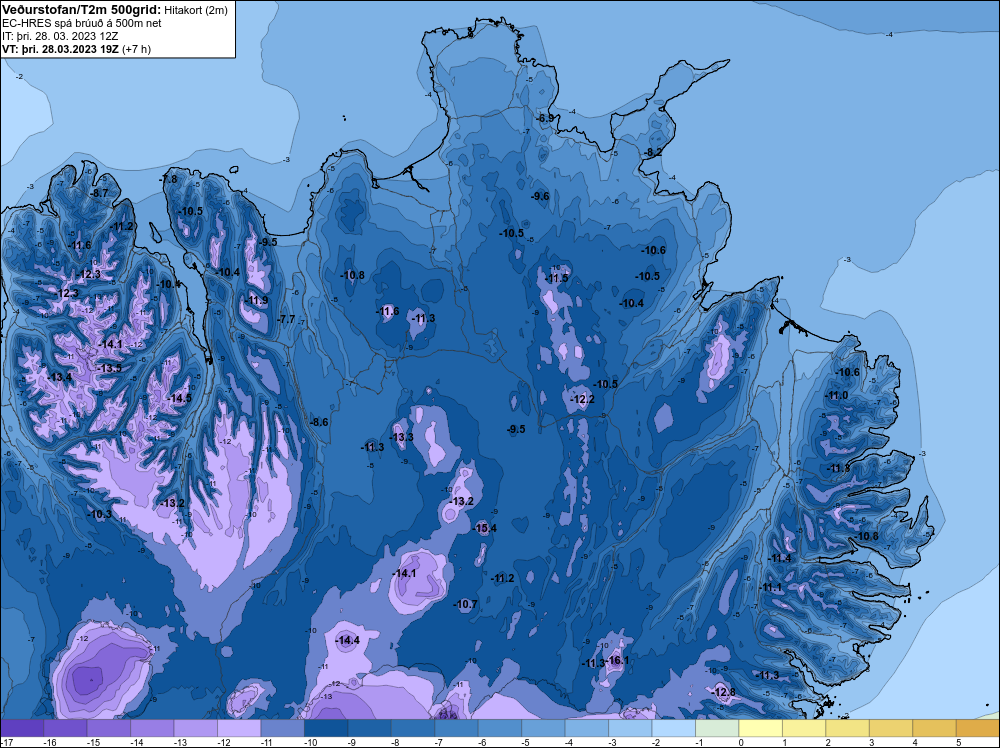The width and height of the screenshot is (1000, 748).
Task: Click the '-8.6' temperature label on map
Action: [319, 422]
